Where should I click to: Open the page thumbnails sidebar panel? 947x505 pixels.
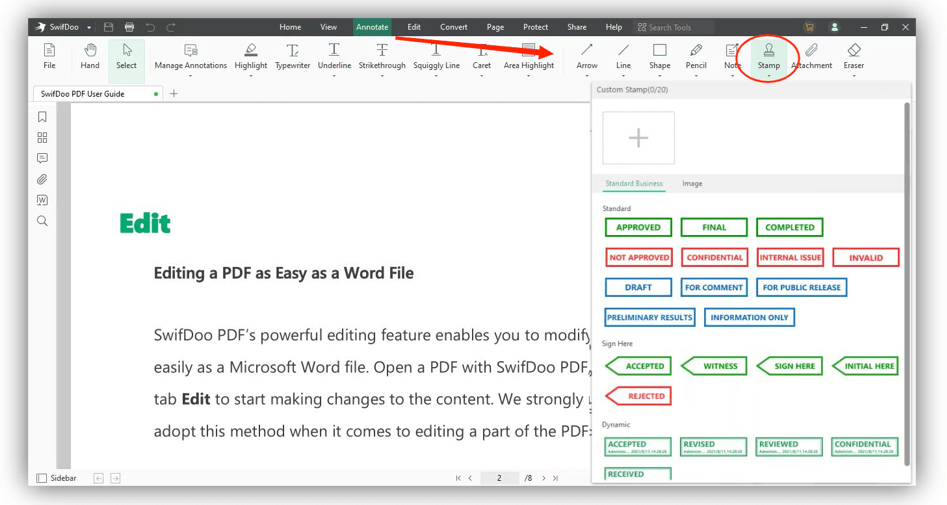(x=42, y=138)
